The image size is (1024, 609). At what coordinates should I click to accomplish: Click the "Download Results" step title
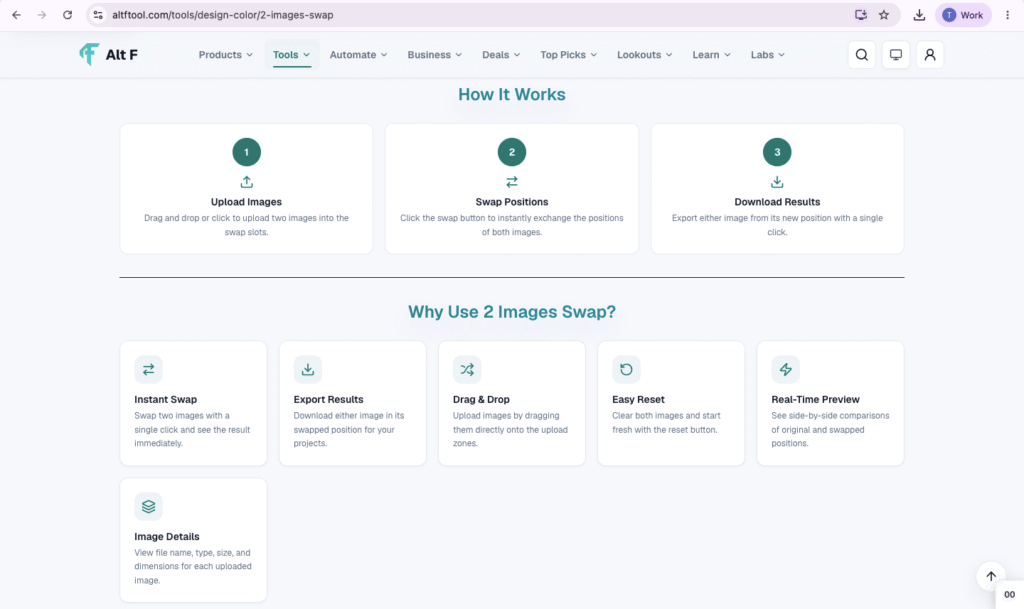coord(776,202)
